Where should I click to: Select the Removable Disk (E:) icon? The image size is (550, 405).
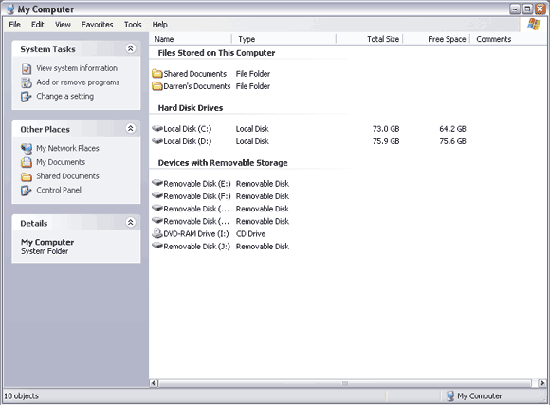[x=157, y=183]
